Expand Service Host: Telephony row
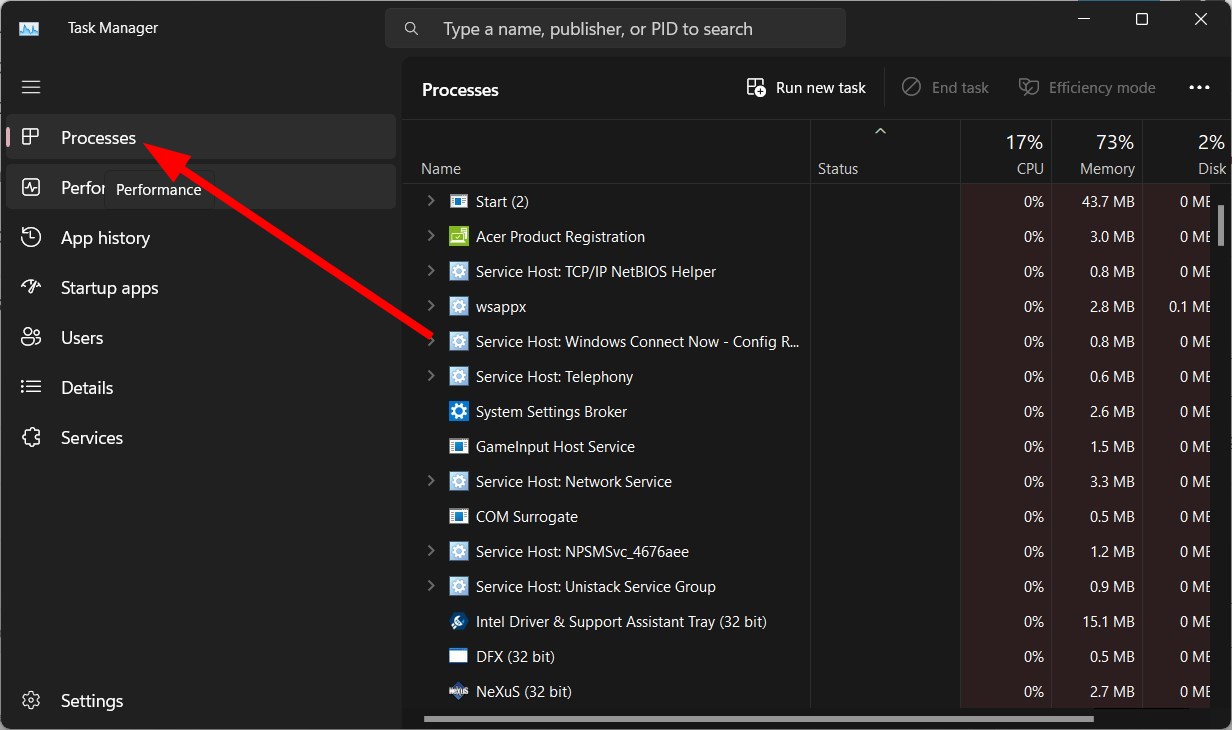 (431, 376)
